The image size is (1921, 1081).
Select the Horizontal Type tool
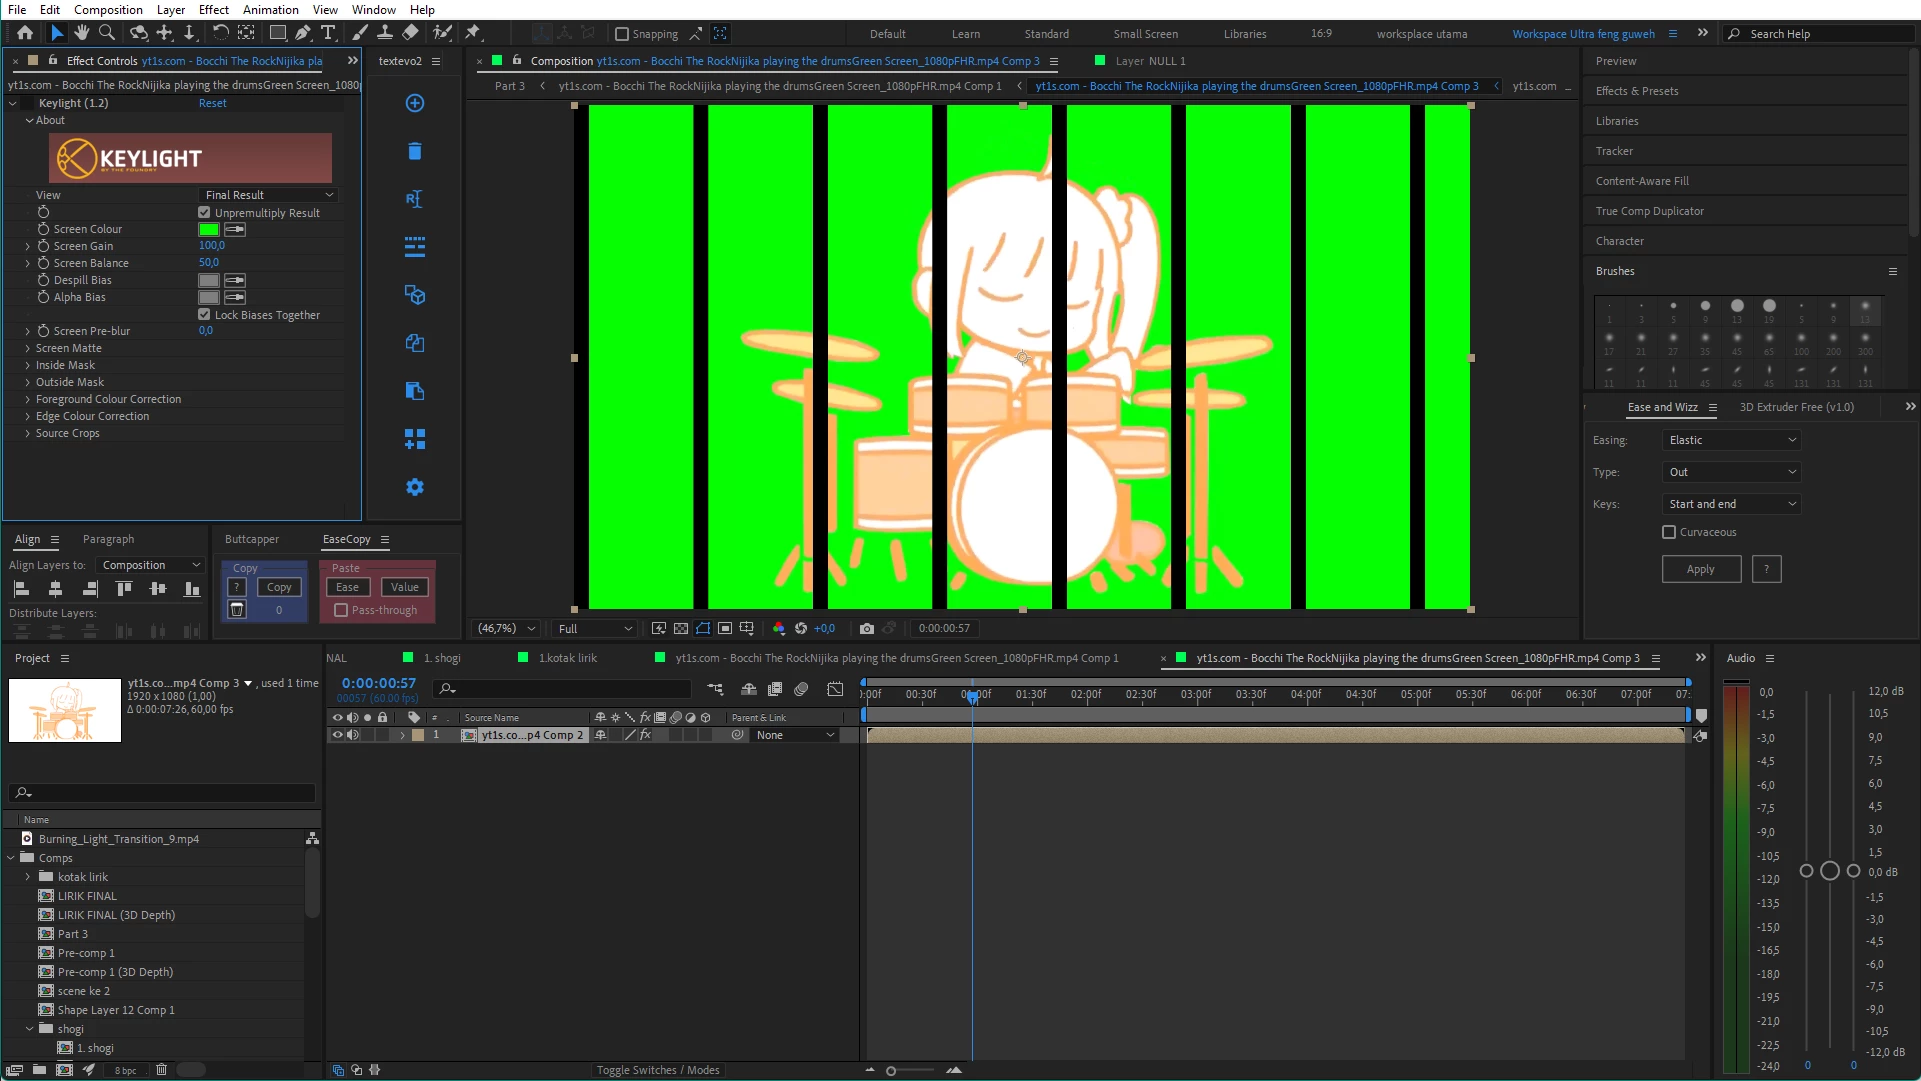click(328, 33)
